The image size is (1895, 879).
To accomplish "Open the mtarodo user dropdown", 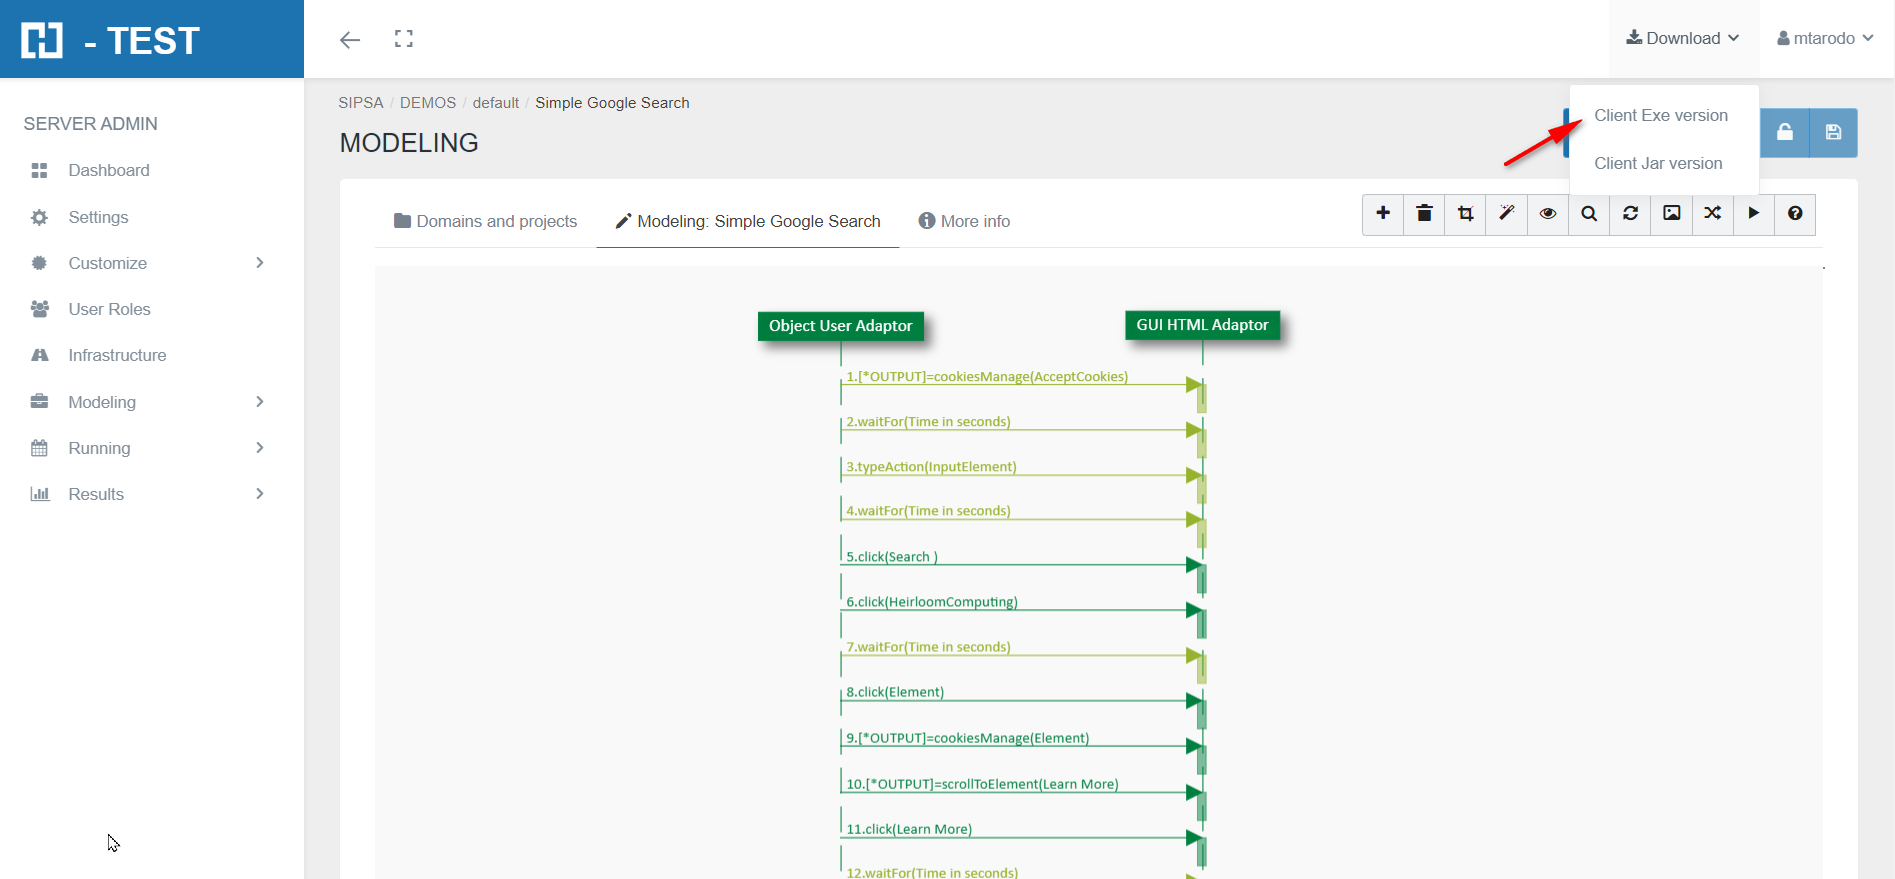I will point(1825,39).
